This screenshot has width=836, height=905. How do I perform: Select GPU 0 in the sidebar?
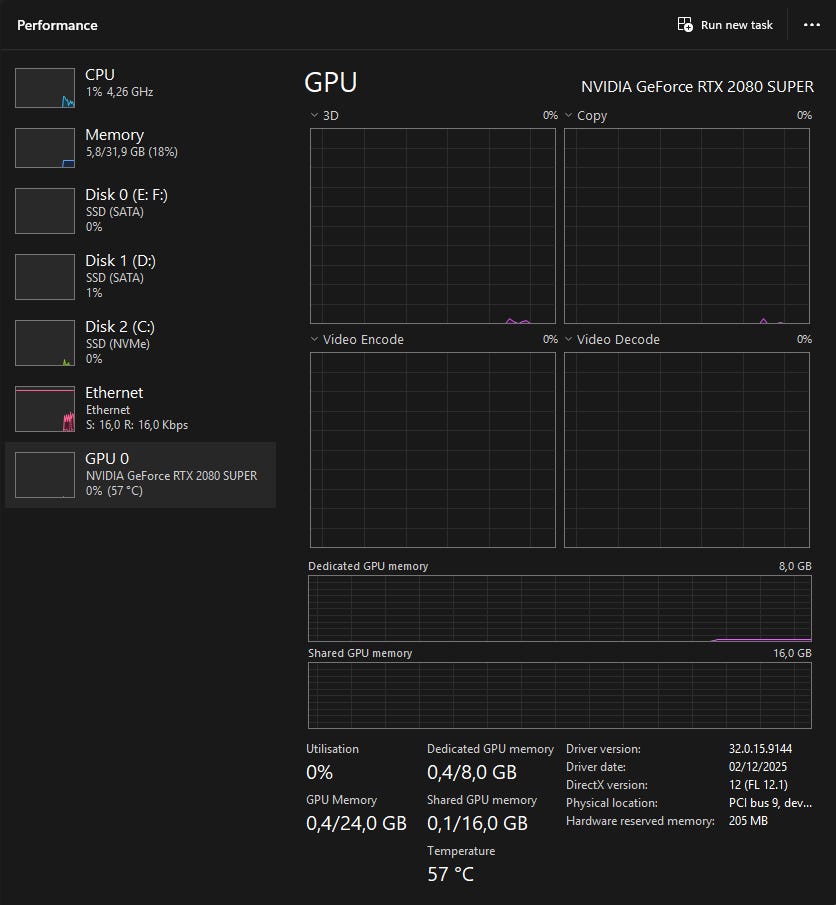point(140,474)
